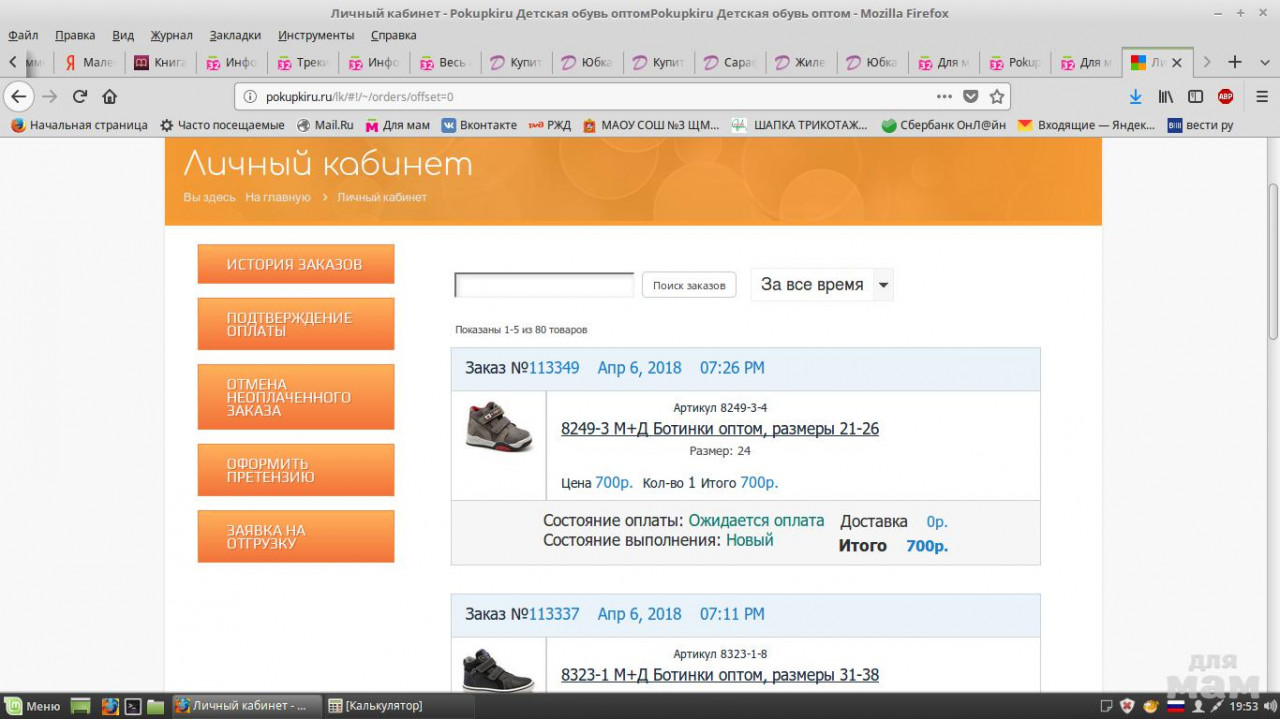This screenshot has width=1280, height=719.
Task: Click the Adblock Plus icon
Action: (x=1225, y=97)
